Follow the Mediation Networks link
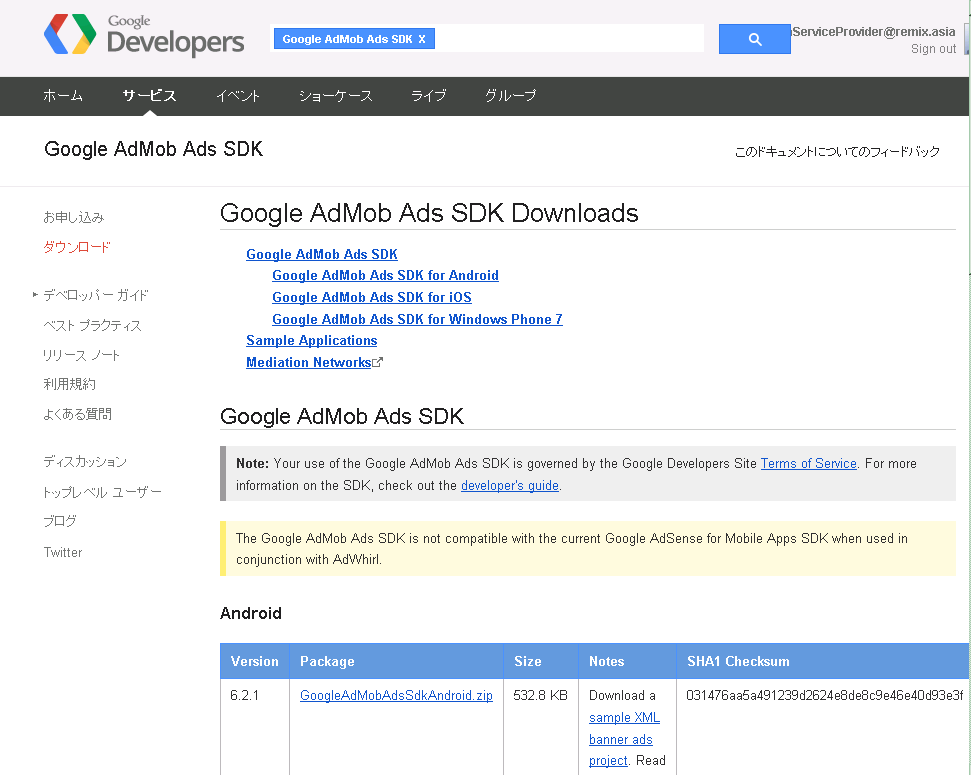Screen dimensions: 971x775 coord(308,362)
